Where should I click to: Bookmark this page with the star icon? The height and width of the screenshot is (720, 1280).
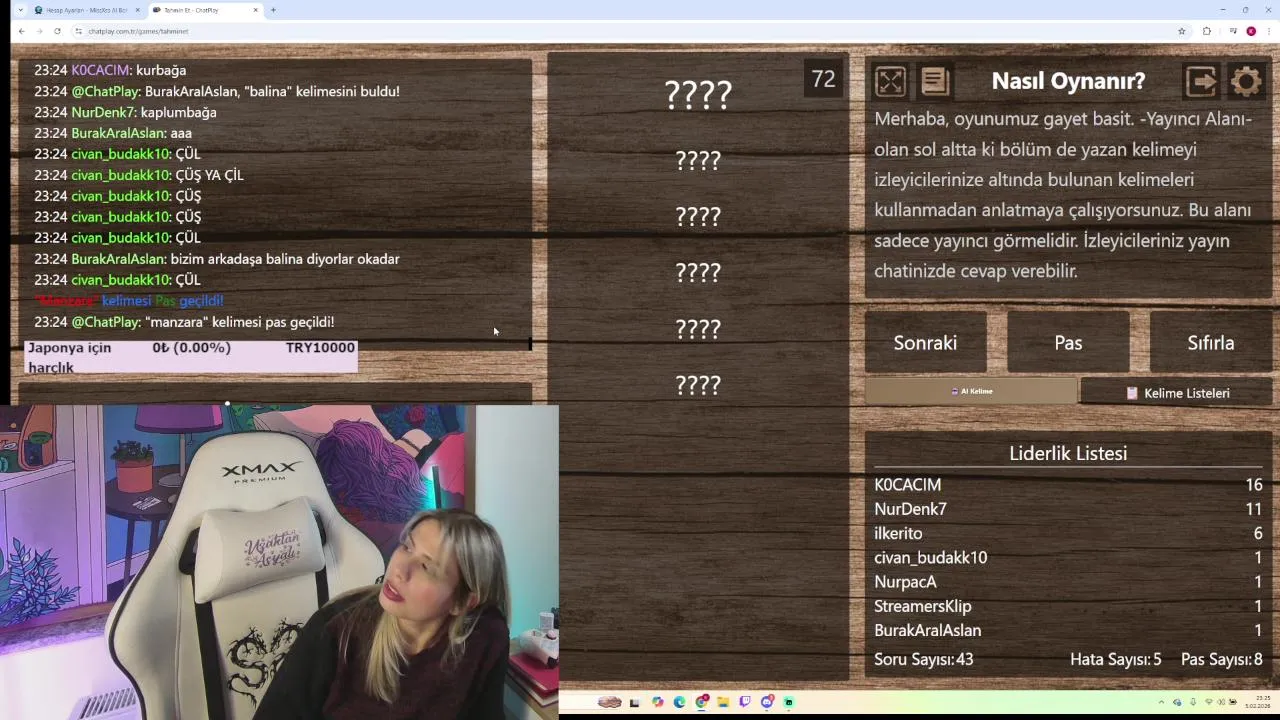(1182, 31)
